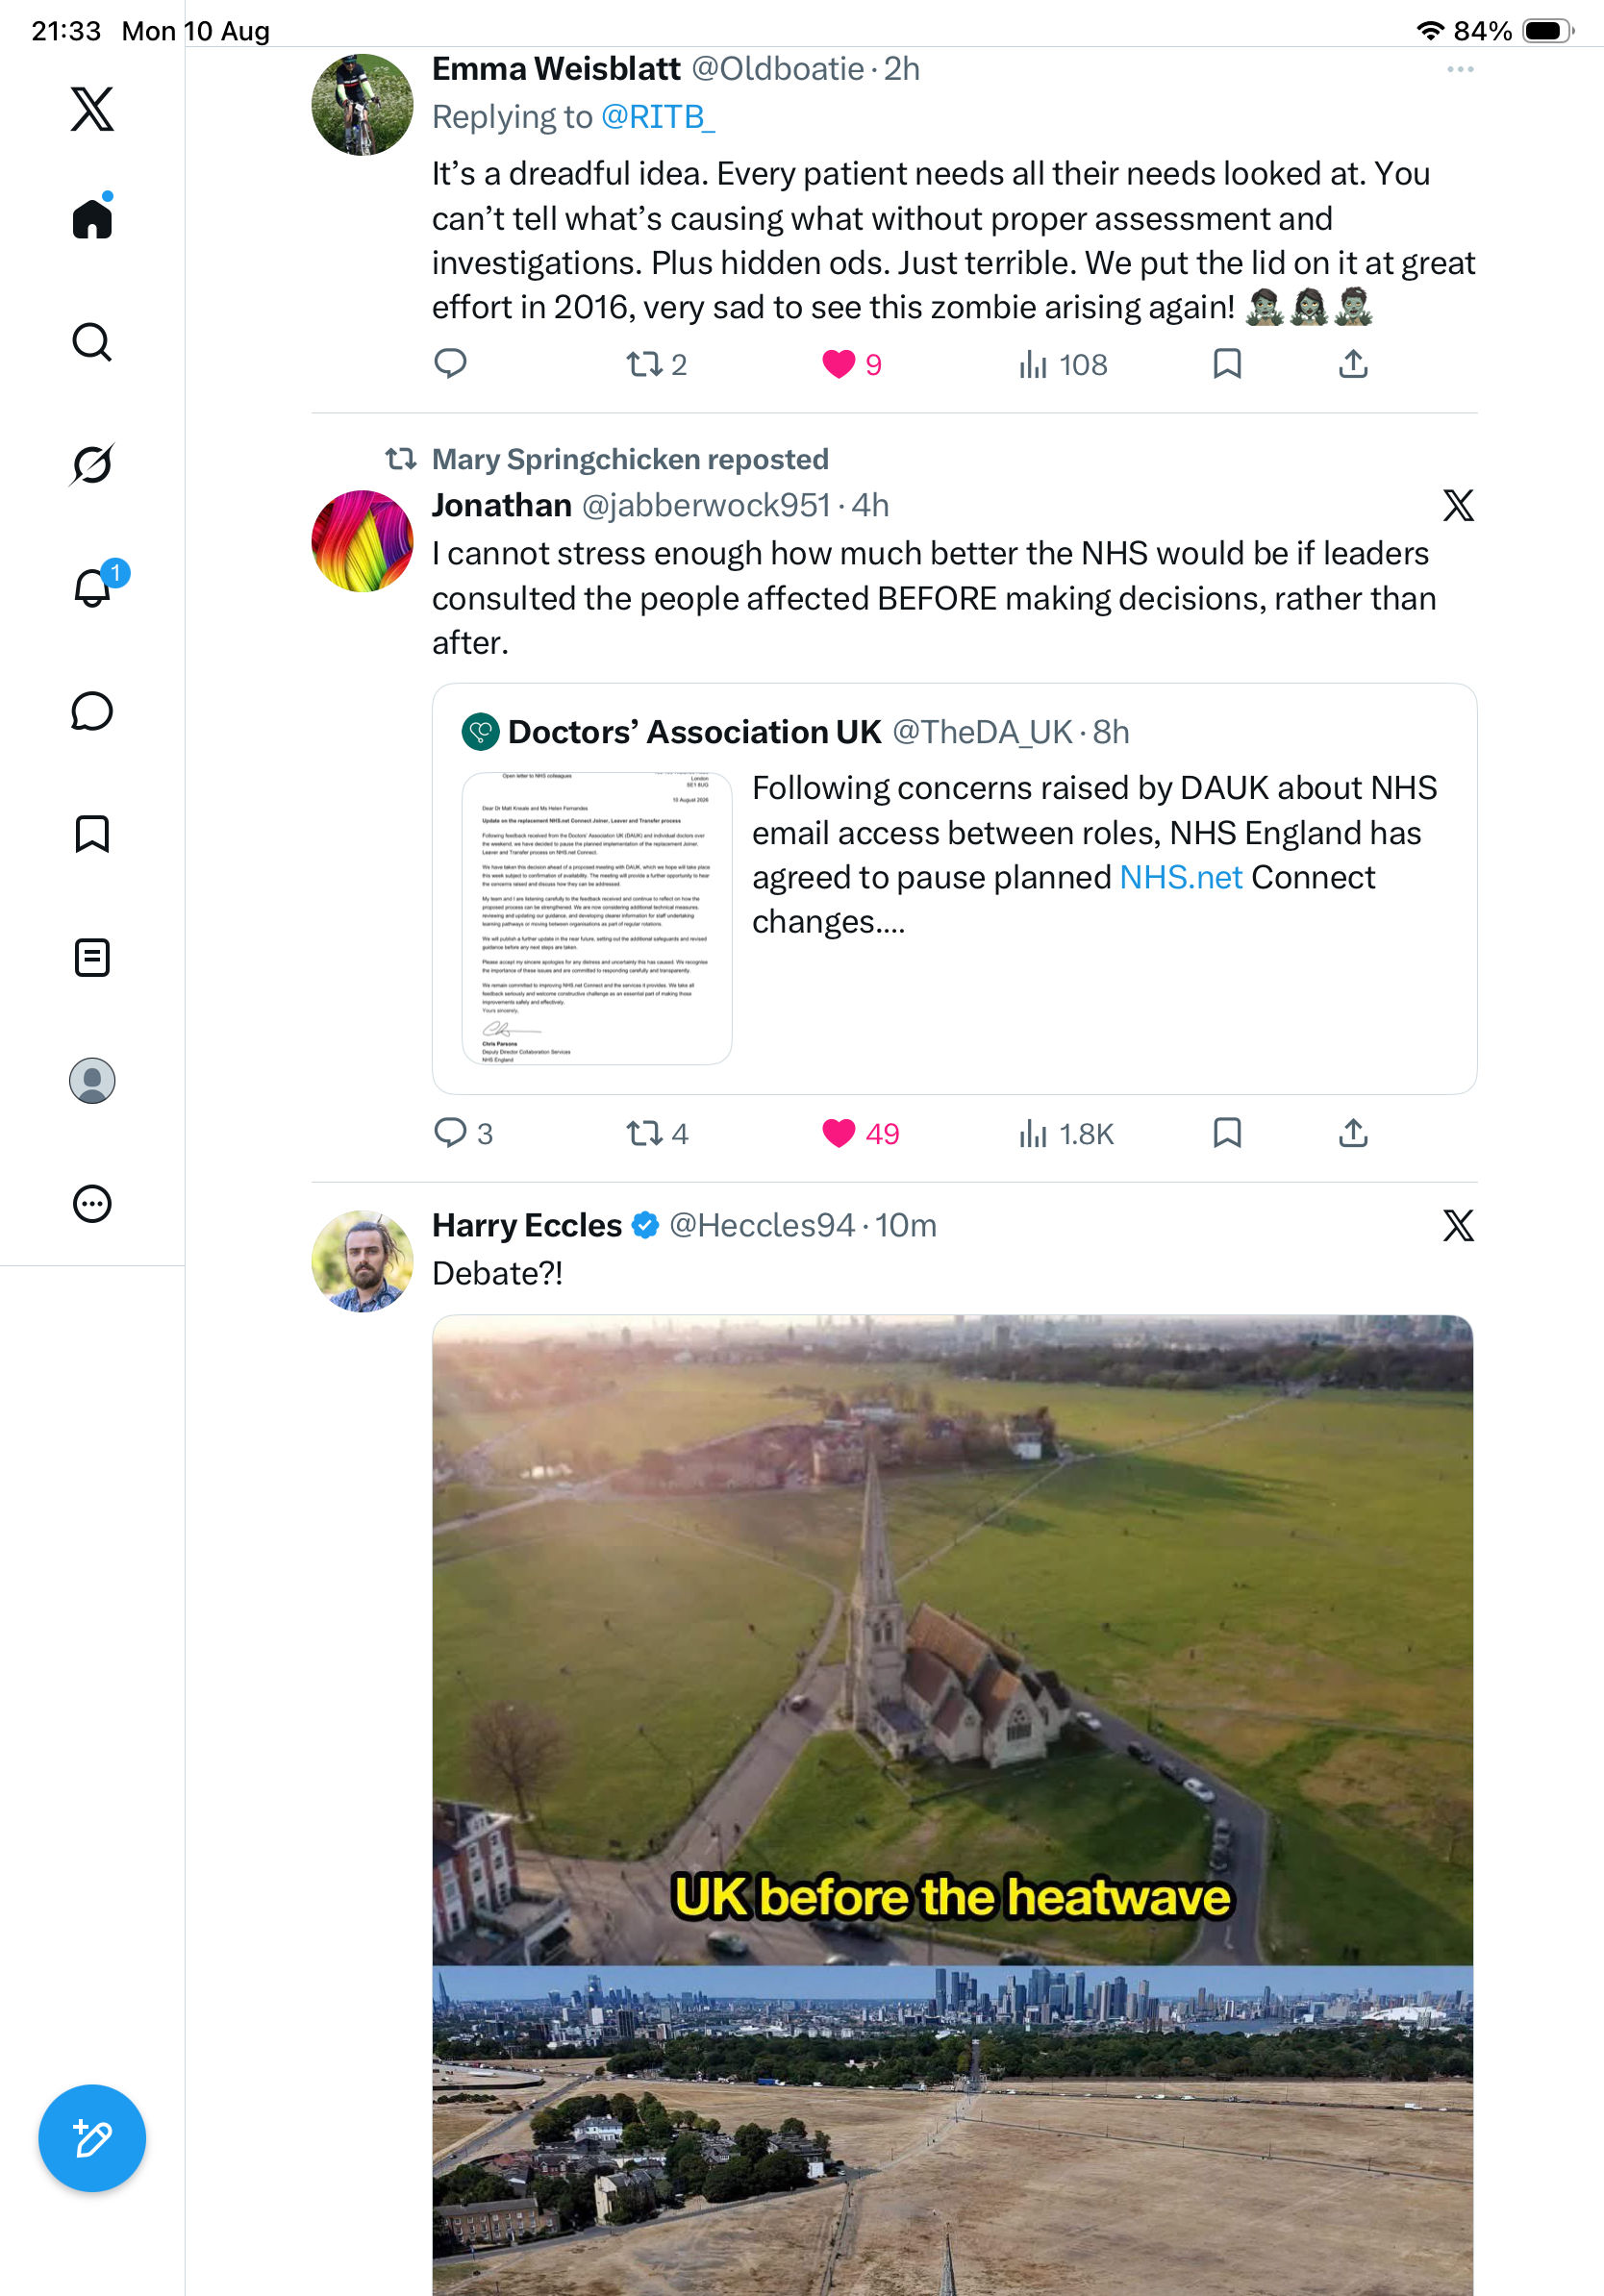Open the More options circle in the sidebar

pos(92,1204)
